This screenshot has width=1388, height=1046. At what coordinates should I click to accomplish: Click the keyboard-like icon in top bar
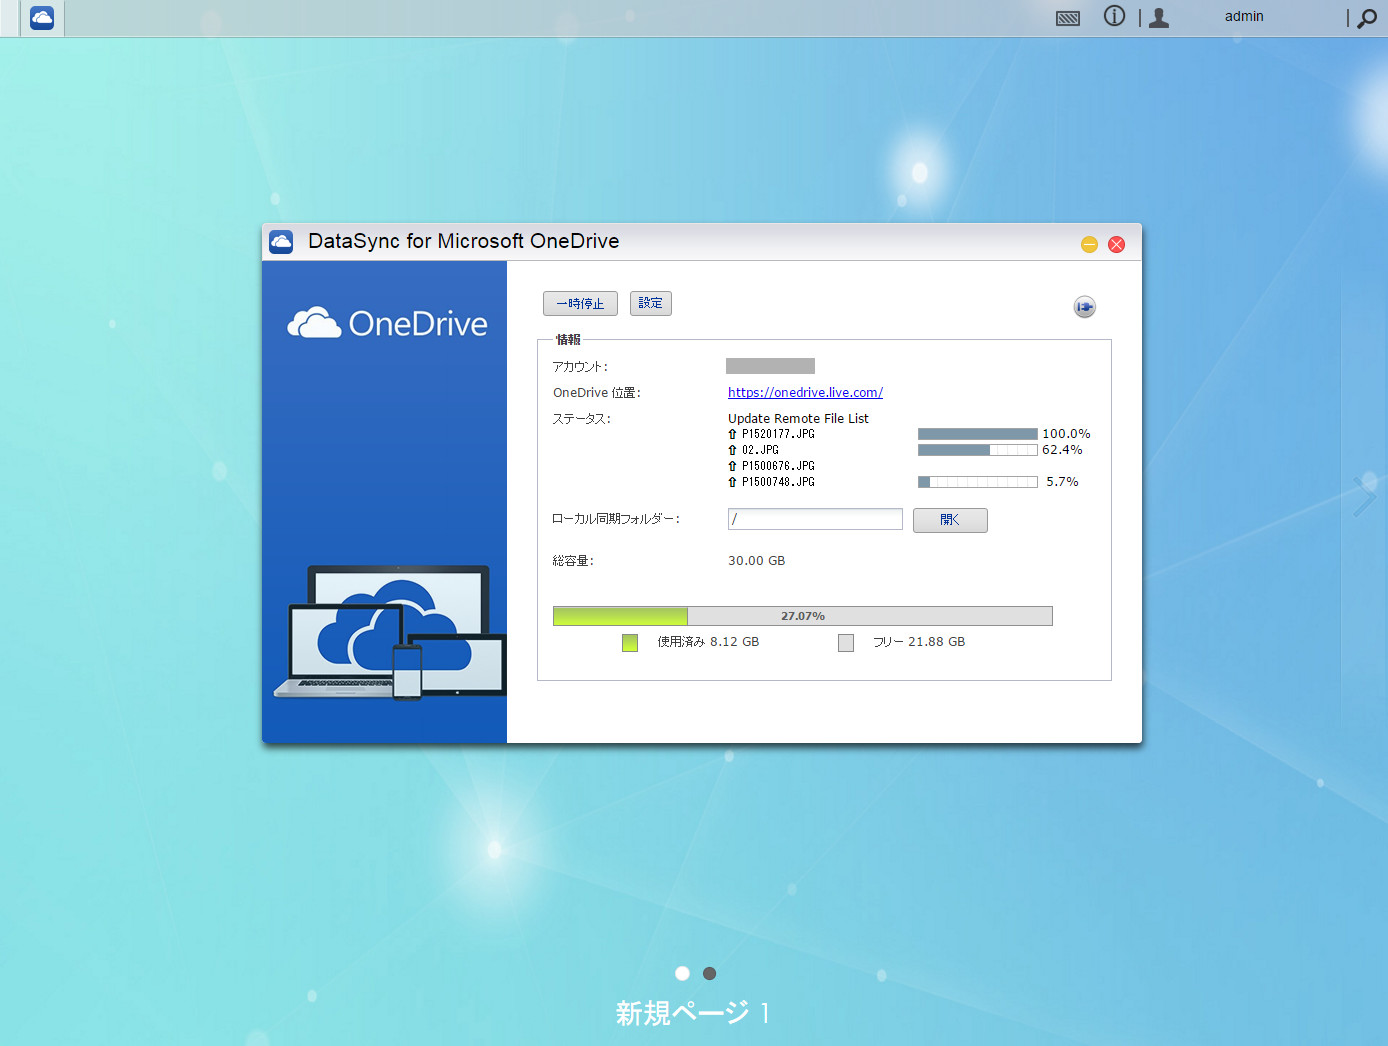click(1068, 18)
